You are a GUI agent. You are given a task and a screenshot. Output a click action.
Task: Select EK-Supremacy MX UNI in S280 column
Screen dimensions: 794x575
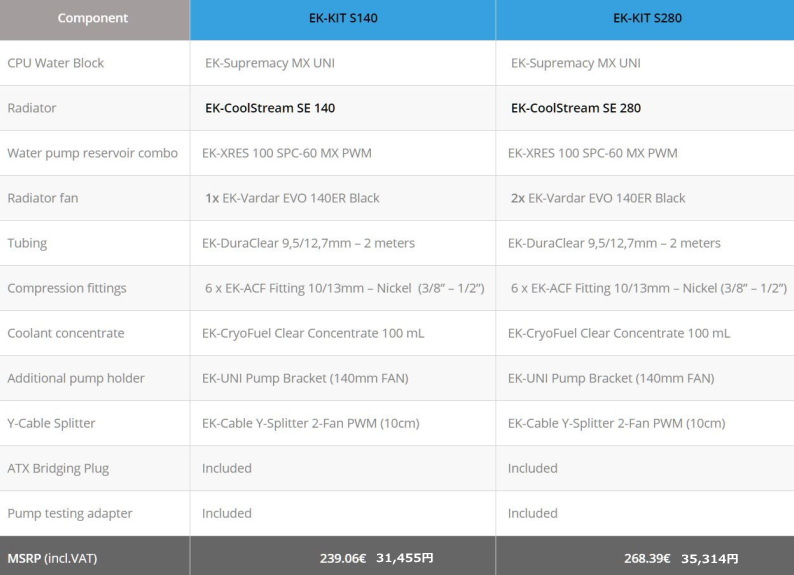click(x=576, y=63)
